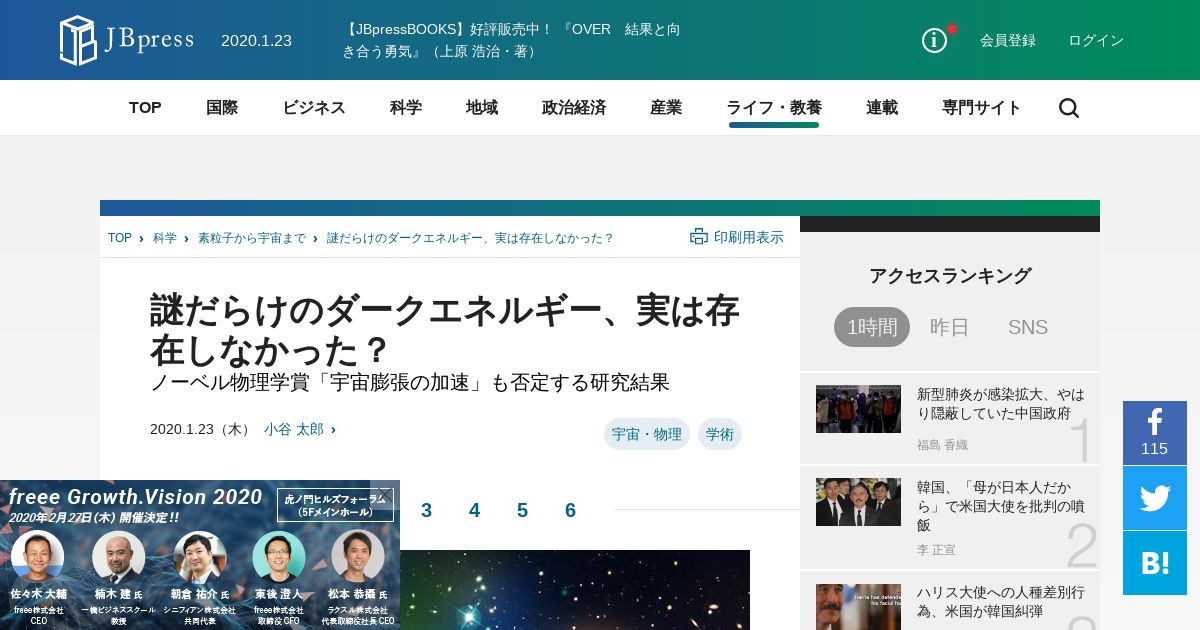Click the article headline 謎だらけのダークエネルギー

(445, 330)
